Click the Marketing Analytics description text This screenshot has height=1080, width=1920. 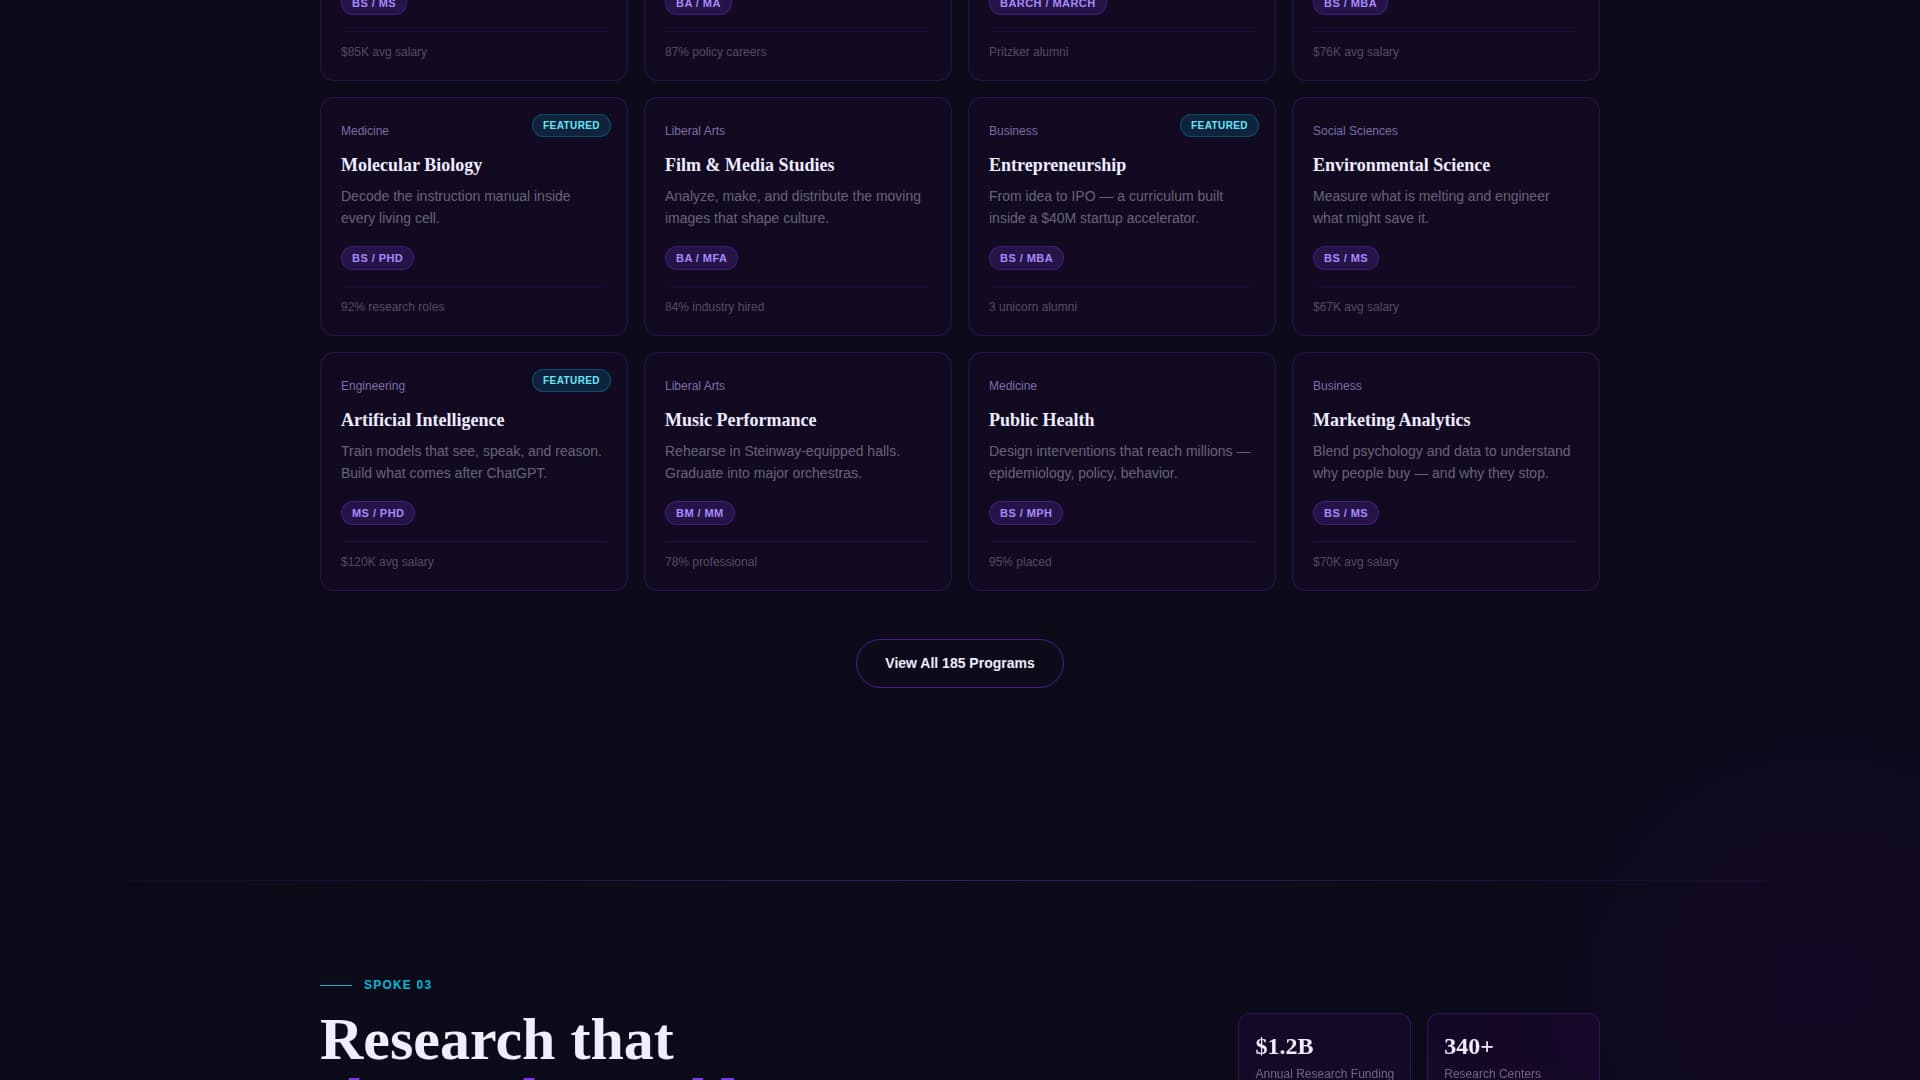(1441, 462)
